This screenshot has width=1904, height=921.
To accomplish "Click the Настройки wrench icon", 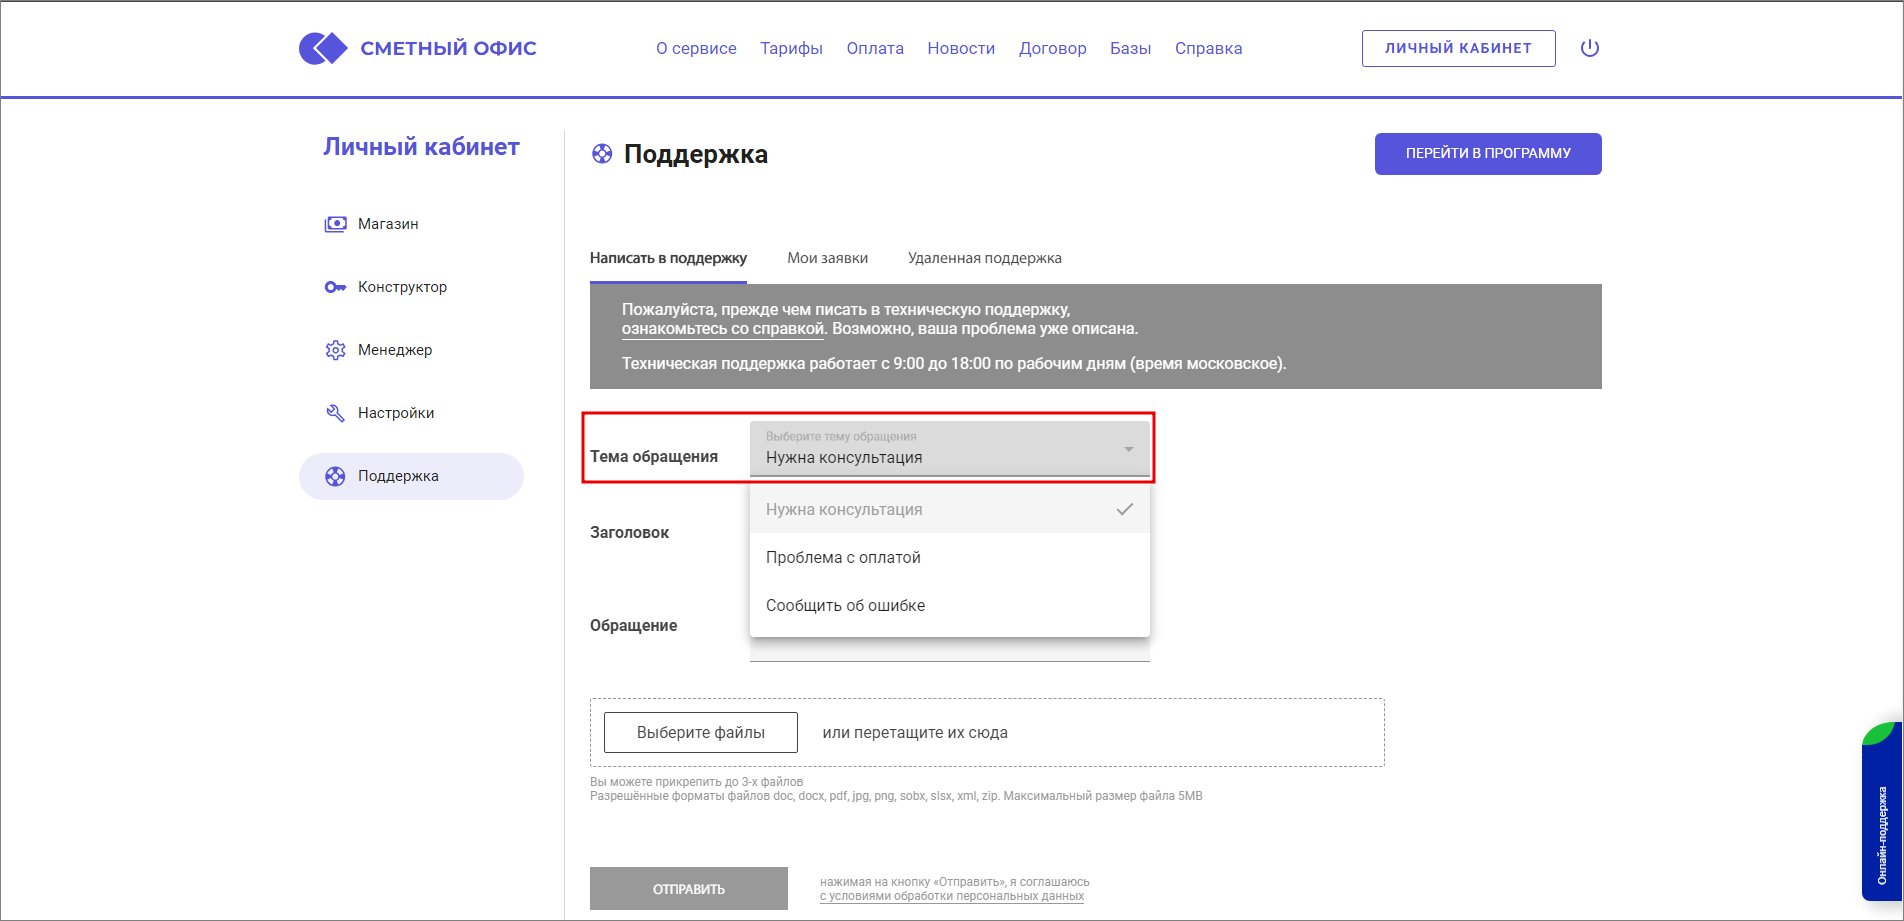I will (335, 412).
